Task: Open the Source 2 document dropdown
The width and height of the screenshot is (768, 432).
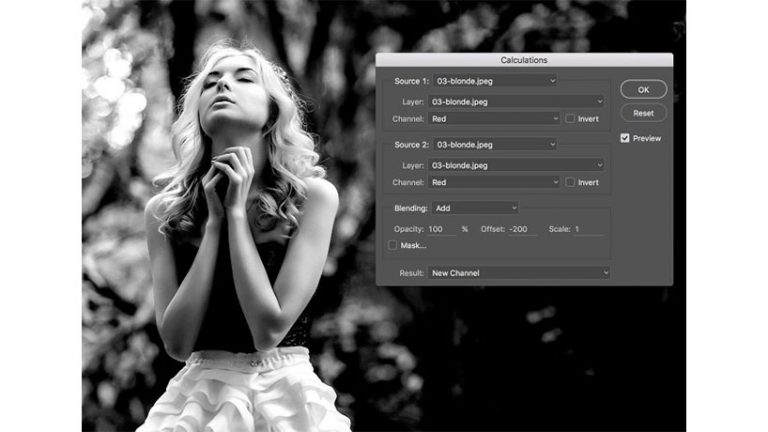Action: point(495,144)
